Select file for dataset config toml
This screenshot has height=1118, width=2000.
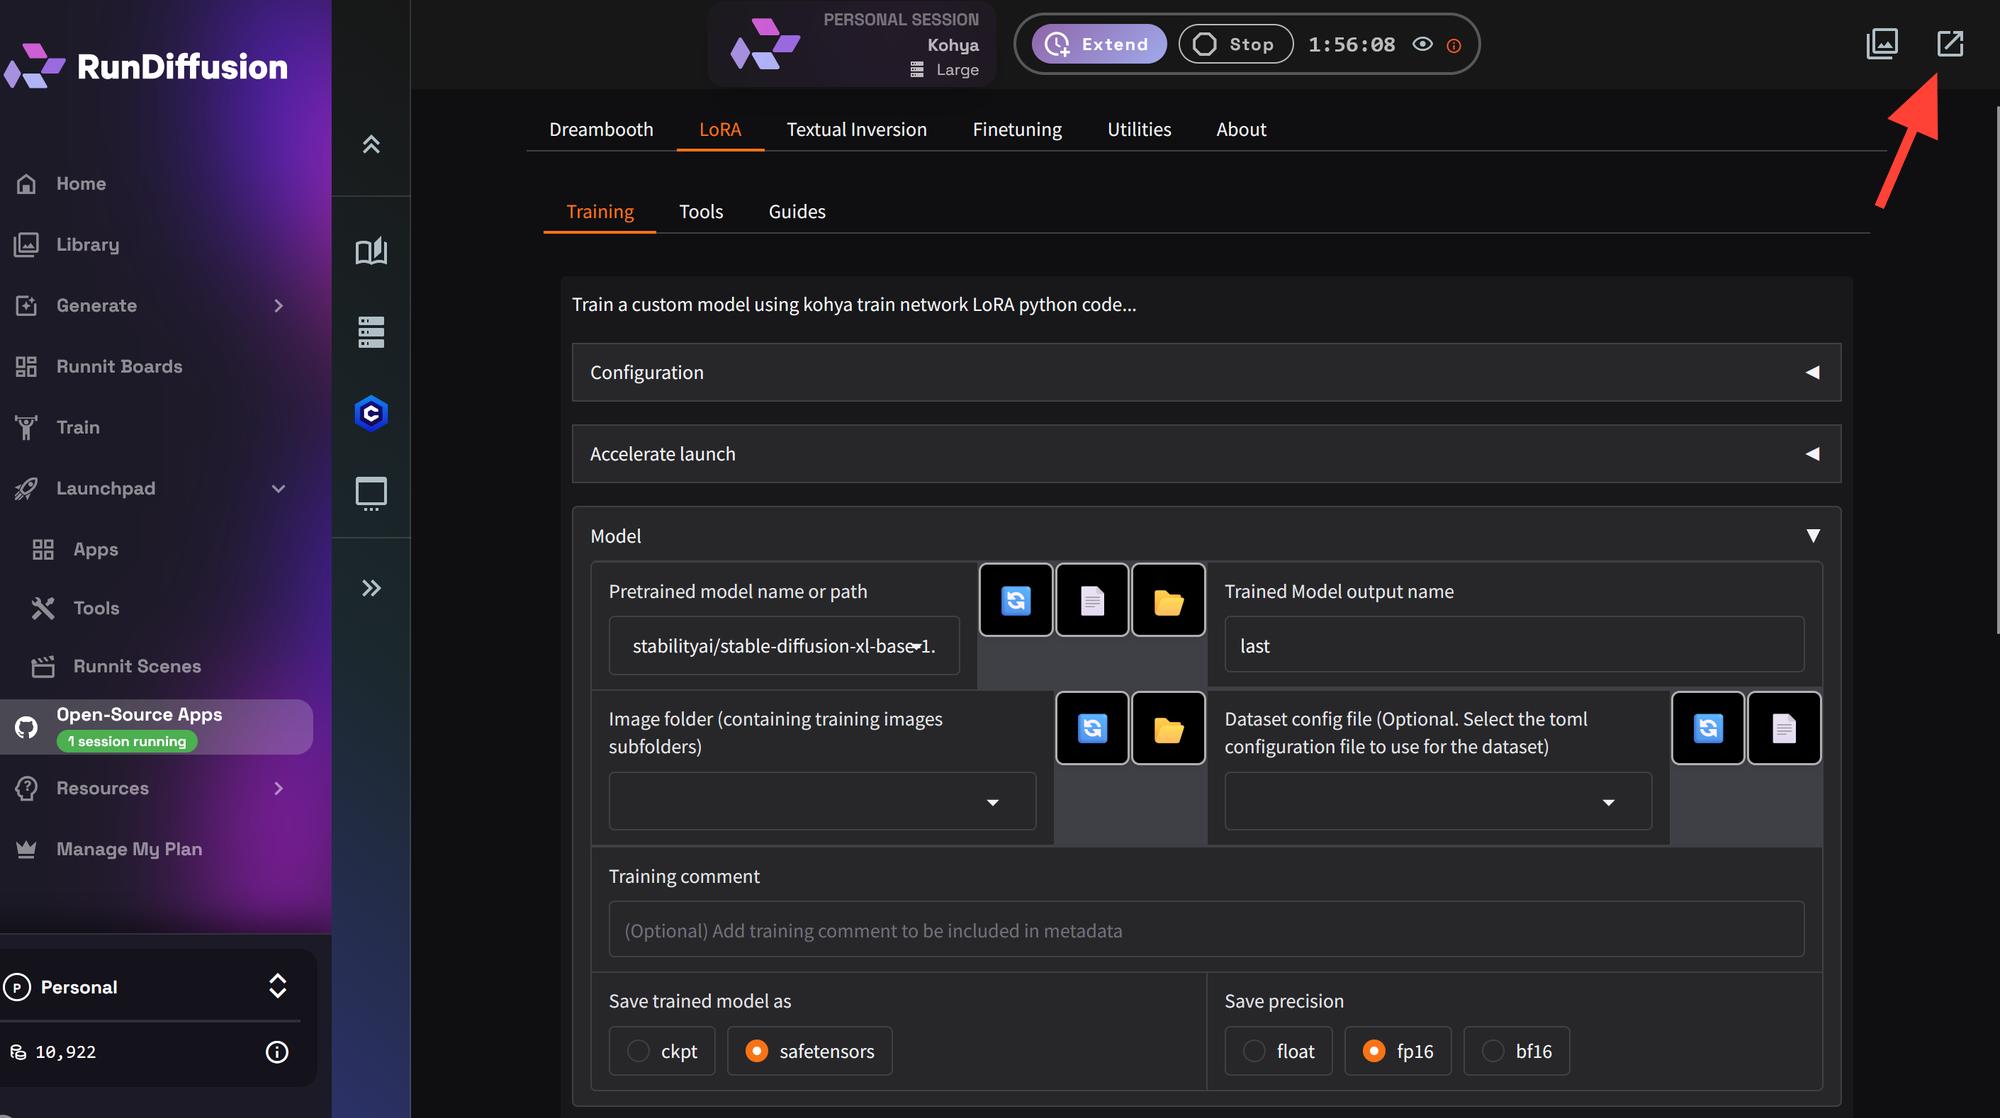pyautogui.click(x=1784, y=729)
